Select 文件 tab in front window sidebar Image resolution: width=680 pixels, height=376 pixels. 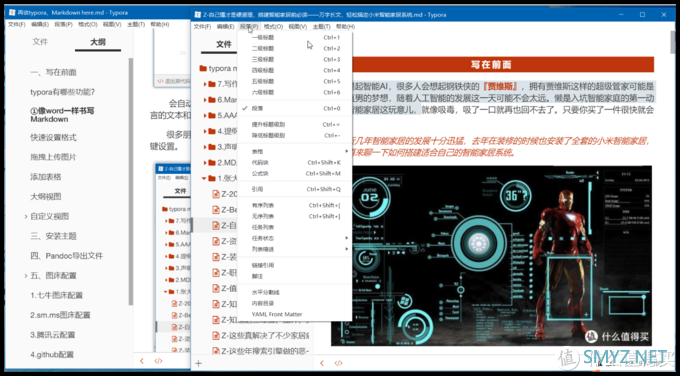point(224,44)
